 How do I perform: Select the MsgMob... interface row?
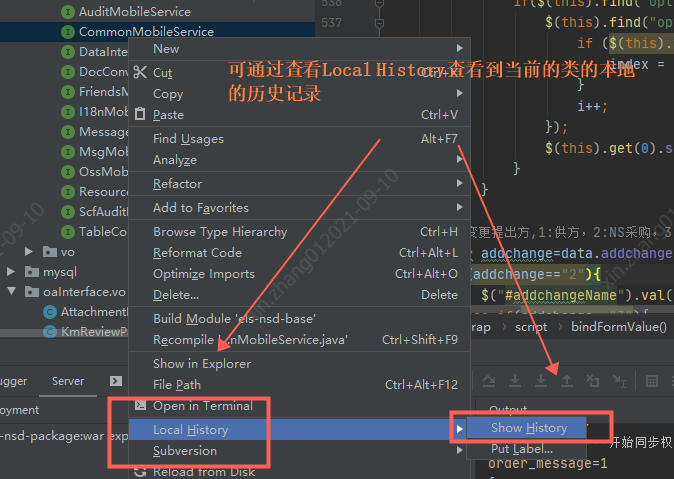coord(64,152)
